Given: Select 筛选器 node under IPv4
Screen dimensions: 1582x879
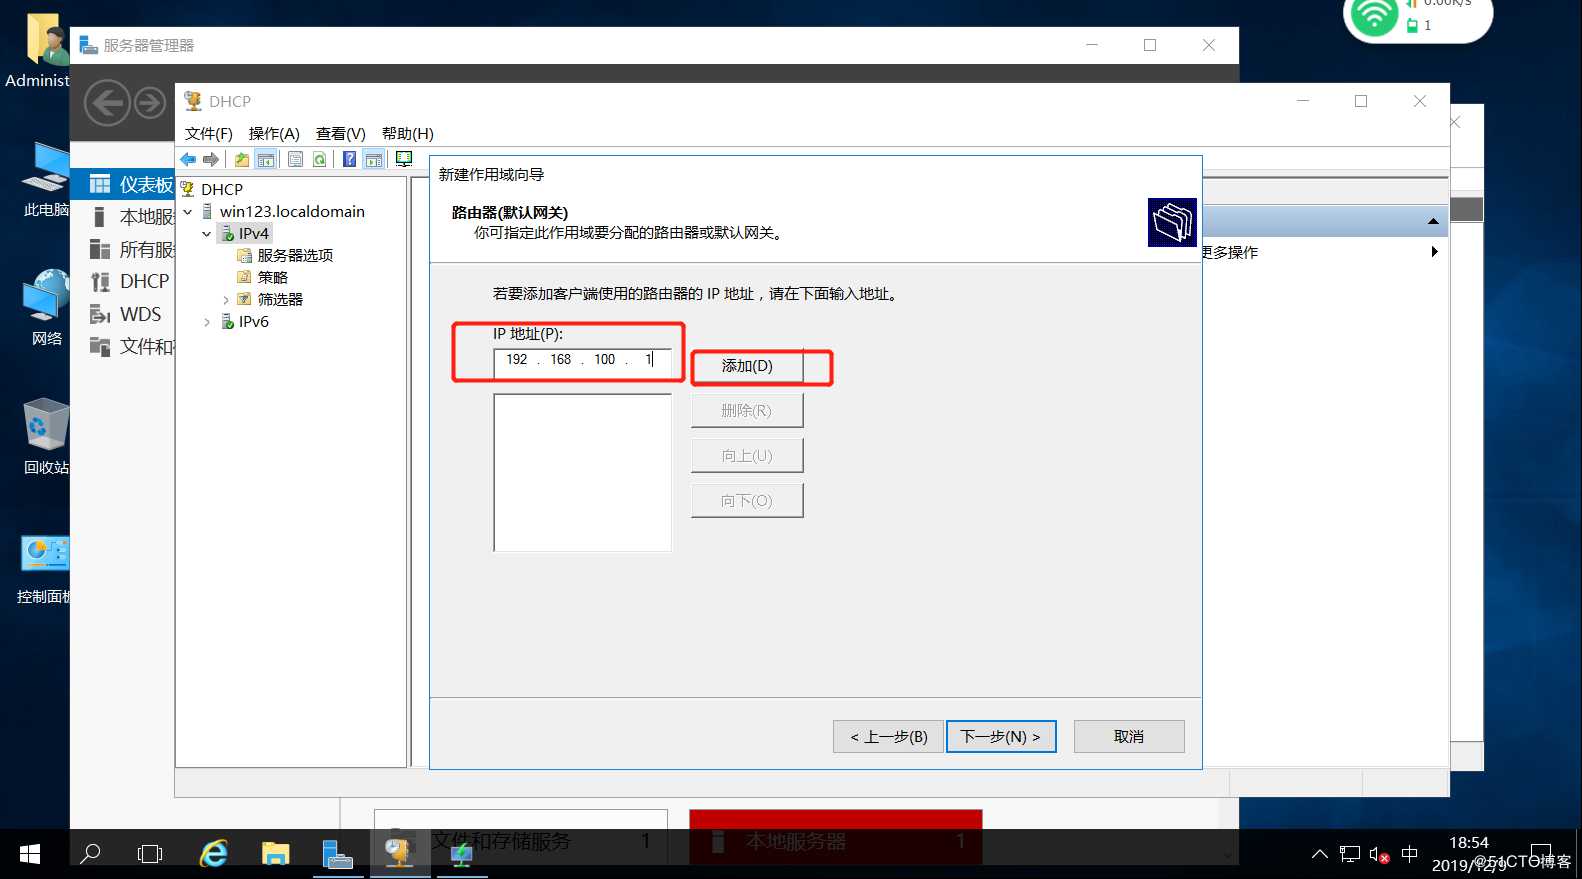Looking at the screenshot, I should (x=280, y=299).
